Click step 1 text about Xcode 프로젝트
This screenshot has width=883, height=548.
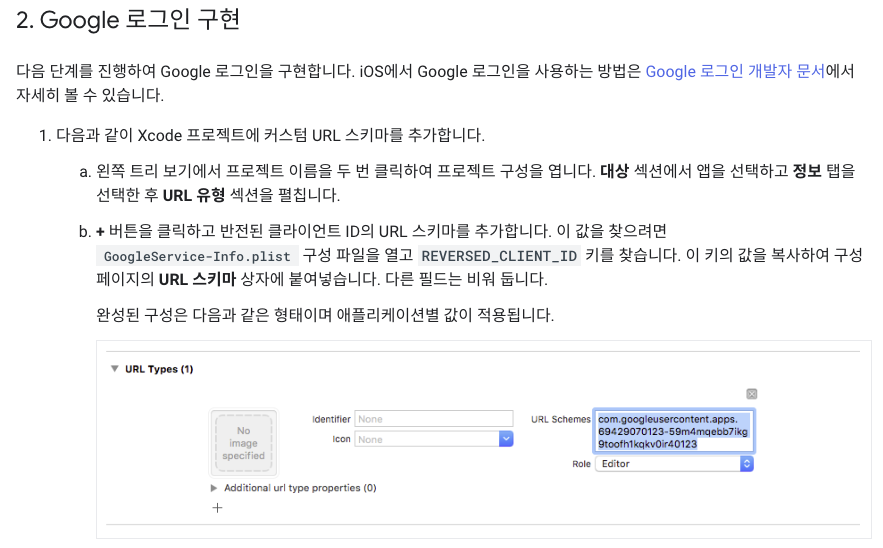pos(270,136)
